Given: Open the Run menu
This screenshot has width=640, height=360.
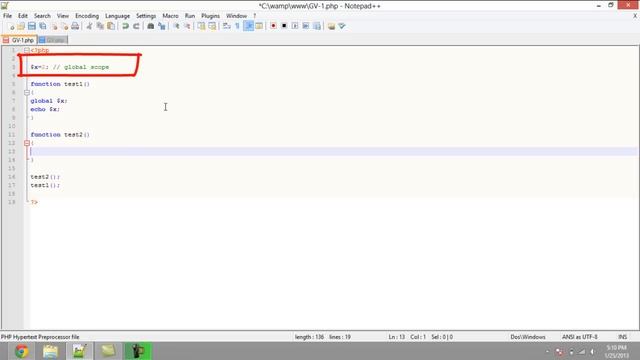Looking at the screenshot, I should 190,16.
